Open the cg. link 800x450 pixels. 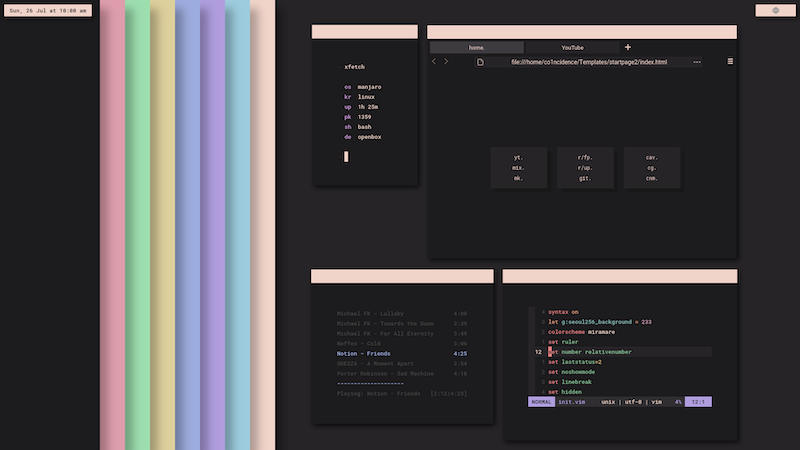click(x=652, y=168)
